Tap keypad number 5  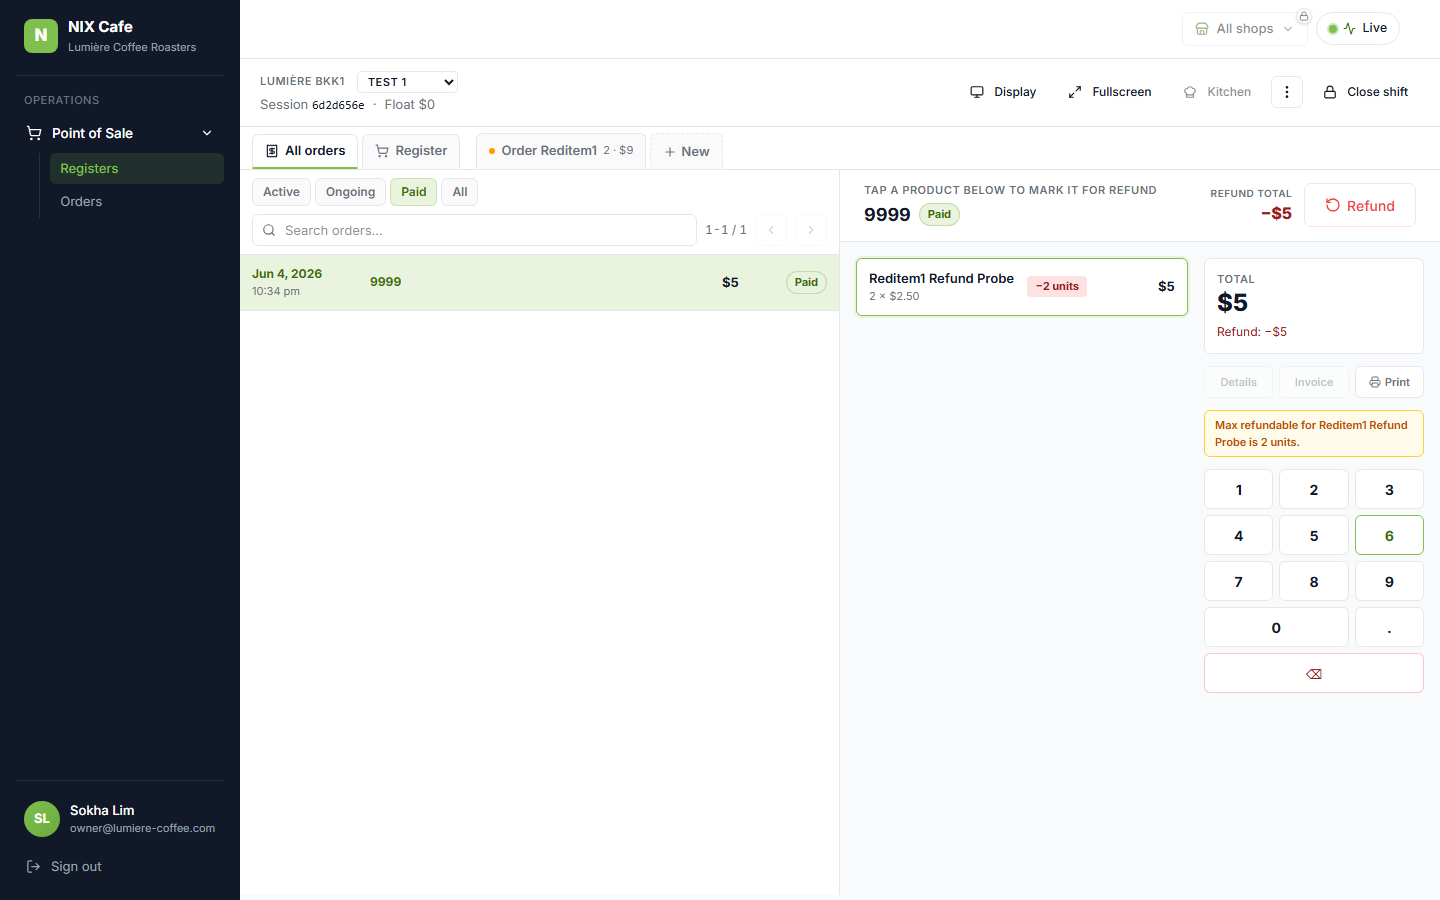point(1314,535)
